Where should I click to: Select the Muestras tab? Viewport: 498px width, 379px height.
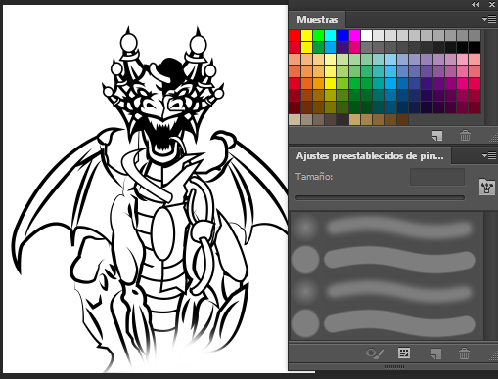point(317,20)
